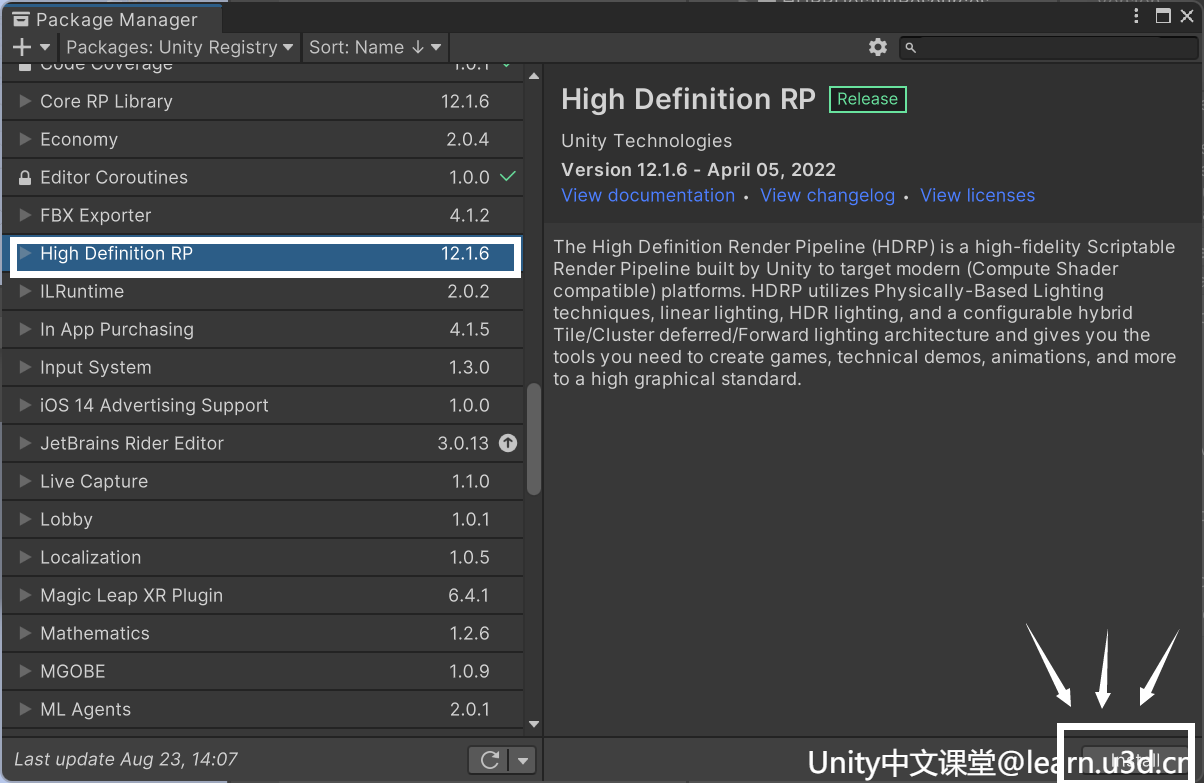Expand the In App Purchasing arrow
This screenshot has width=1204, height=783.
point(25,329)
